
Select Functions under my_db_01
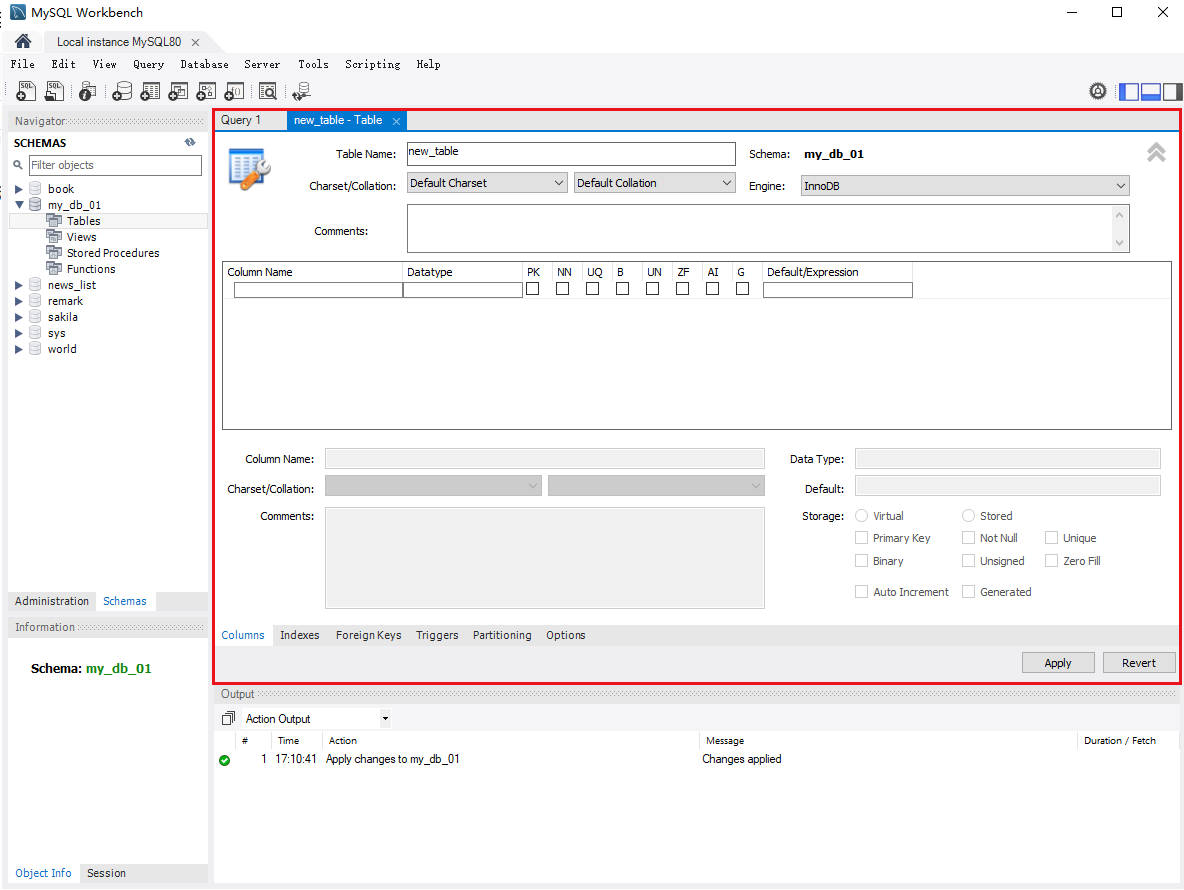91,269
